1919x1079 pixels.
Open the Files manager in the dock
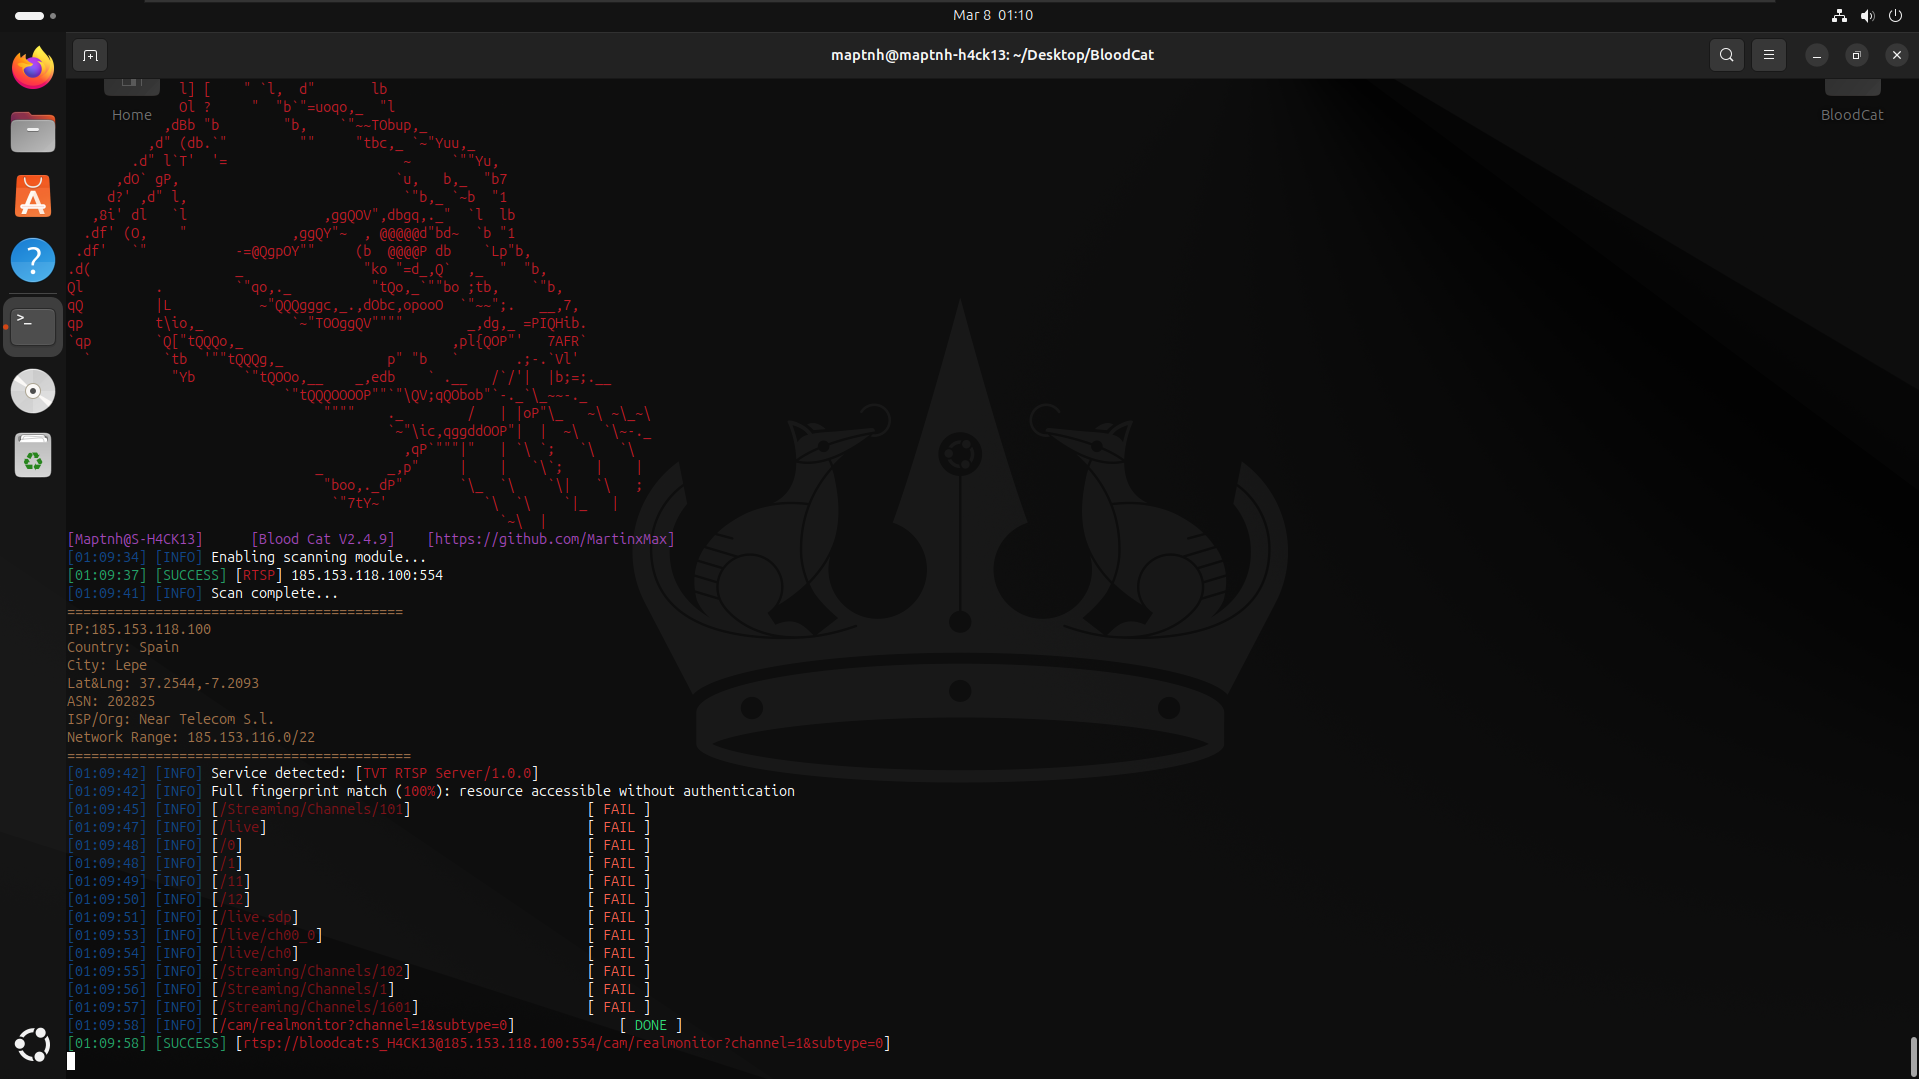pos(33,132)
